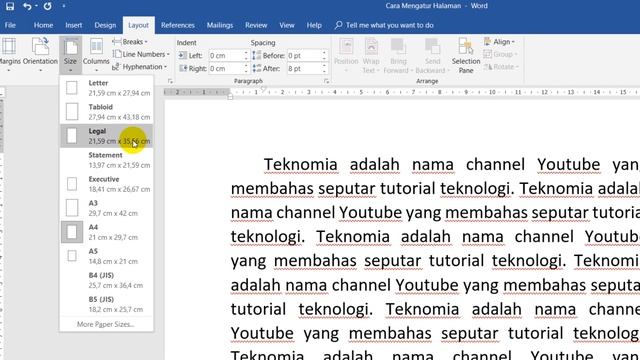Click the Indent Right spinner arrows

point(246,69)
